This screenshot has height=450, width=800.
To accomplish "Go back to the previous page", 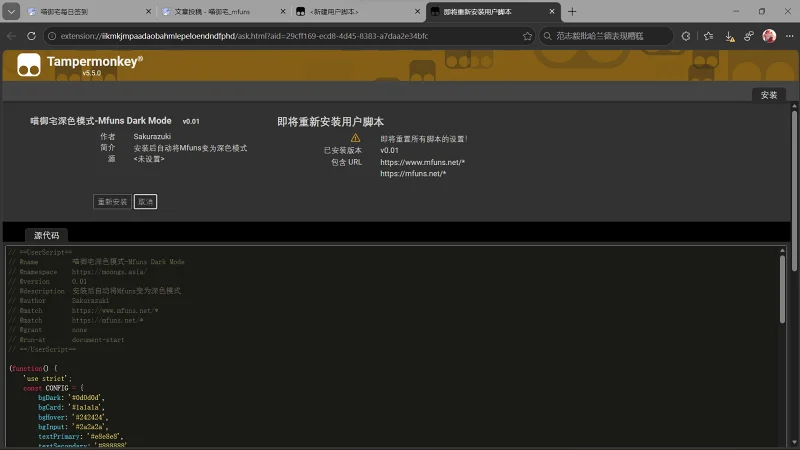I will coord(11,36).
